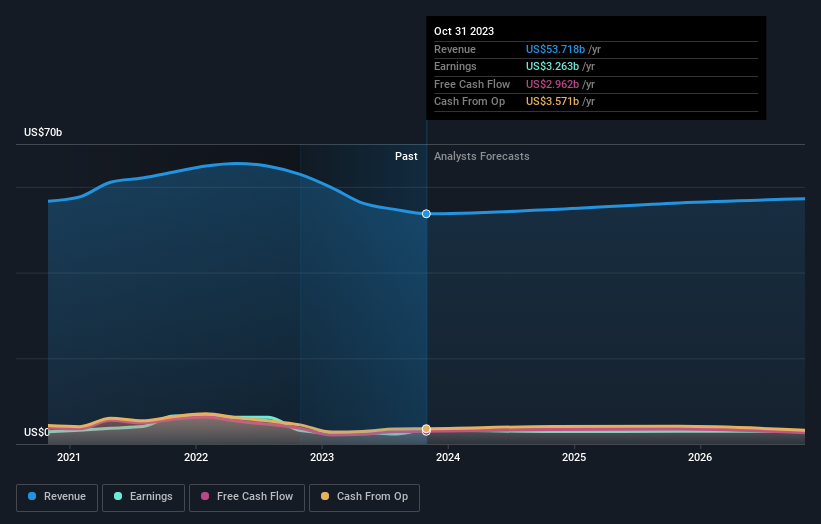Toggle the Earnings legend button
821x524 pixels.
tap(143, 497)
